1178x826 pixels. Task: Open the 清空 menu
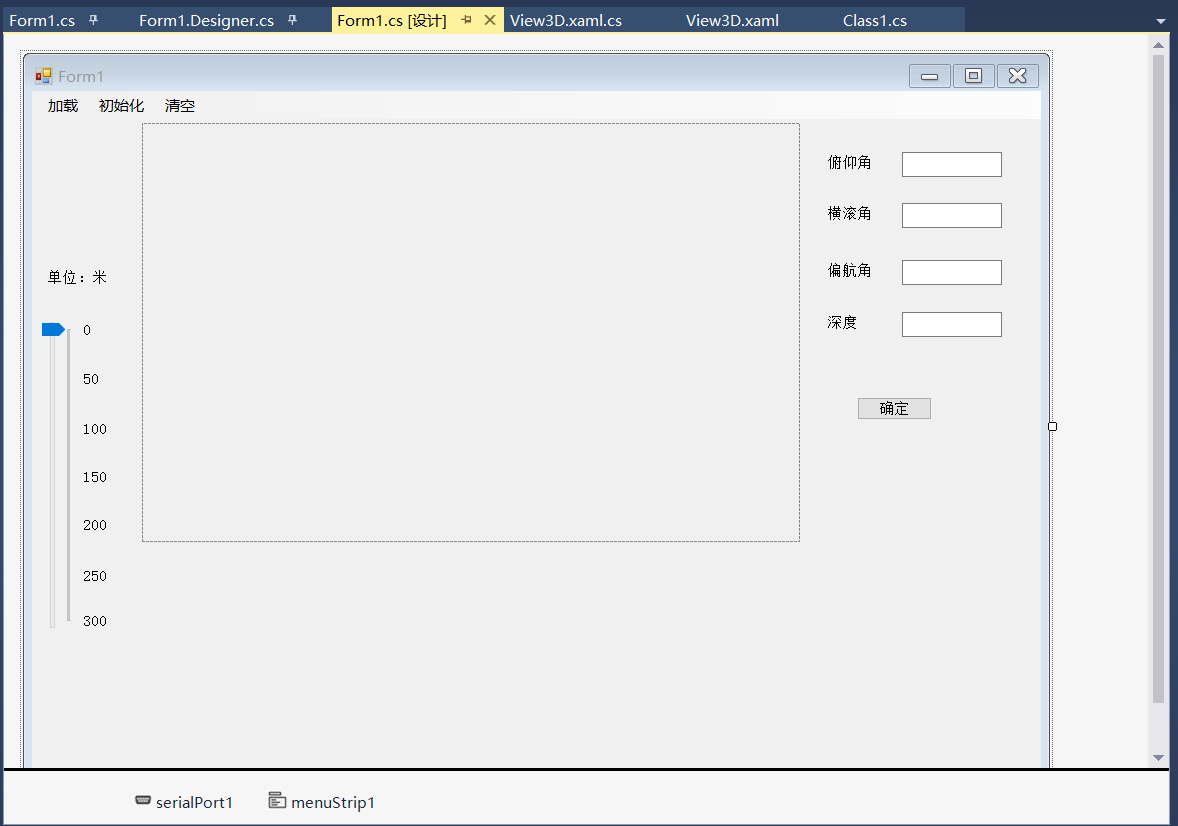click(x=180, y=106)
